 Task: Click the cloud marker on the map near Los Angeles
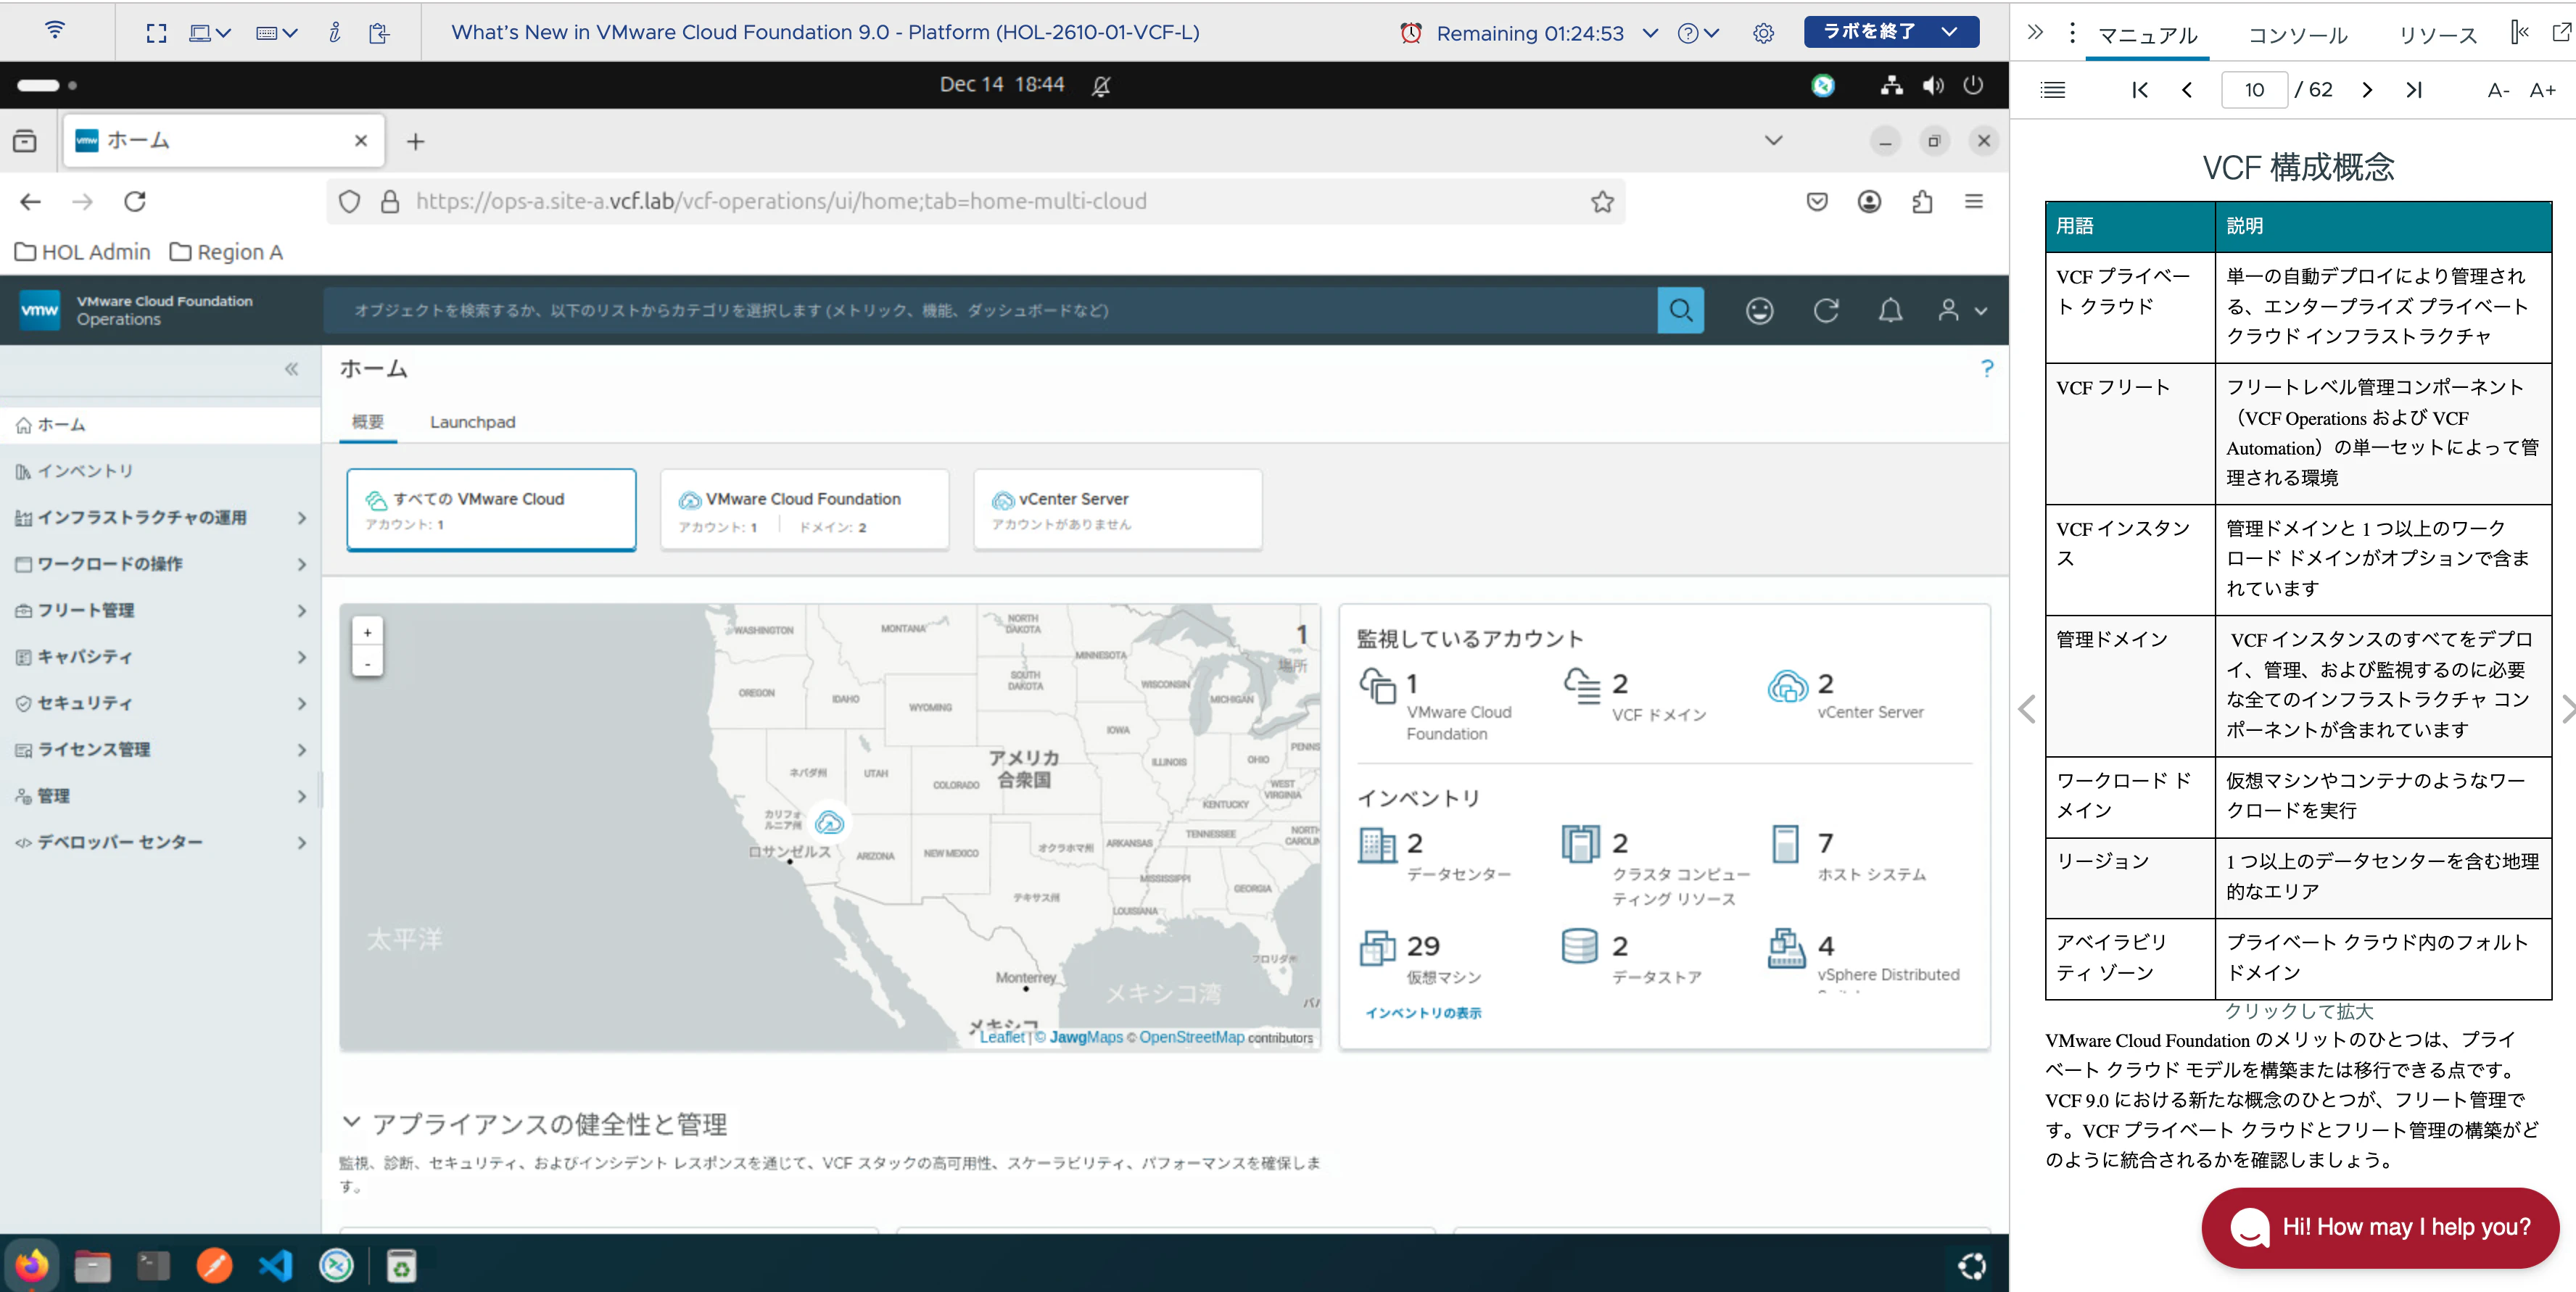tap(829, 822)
